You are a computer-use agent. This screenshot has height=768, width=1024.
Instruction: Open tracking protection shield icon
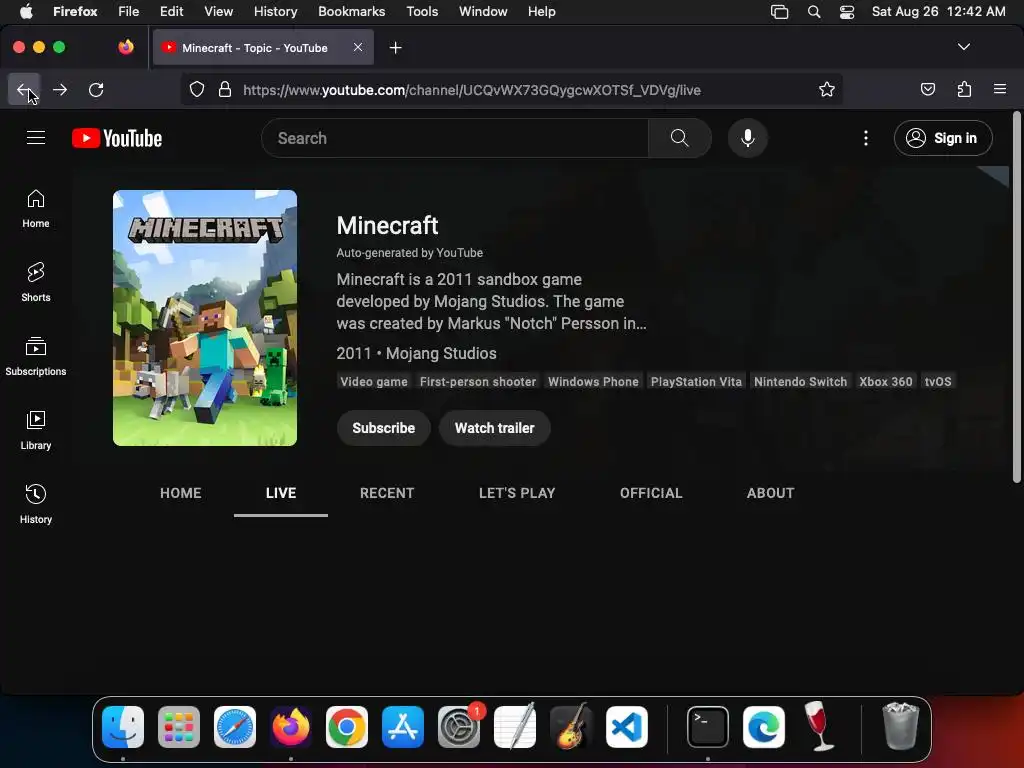click(x=197, y=89)
